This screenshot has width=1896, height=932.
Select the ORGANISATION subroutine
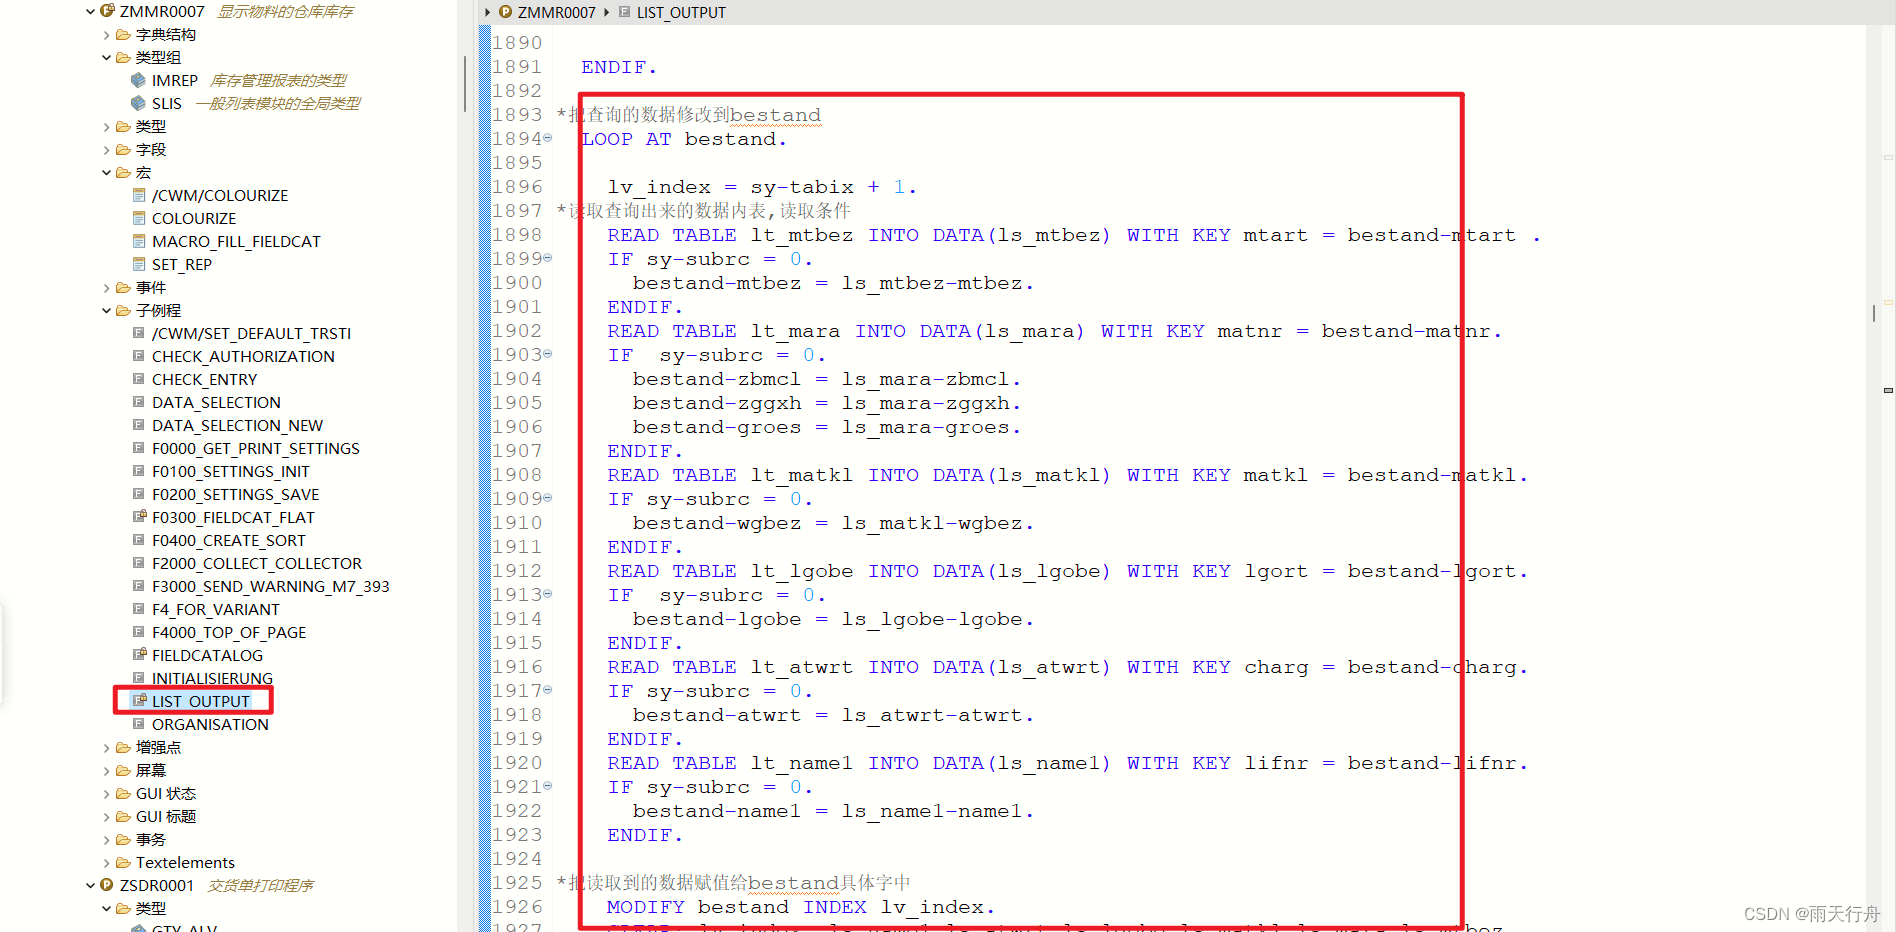point(210,724)
